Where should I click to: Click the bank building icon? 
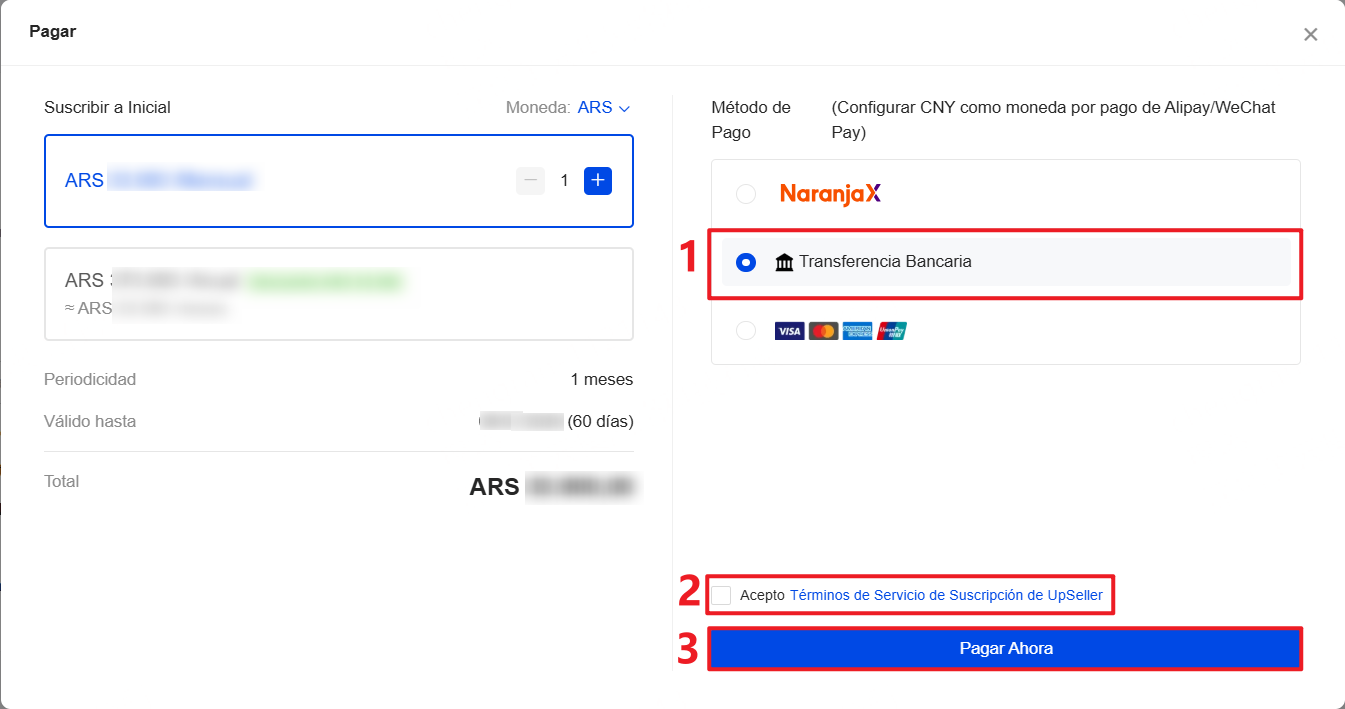point(784,262)
